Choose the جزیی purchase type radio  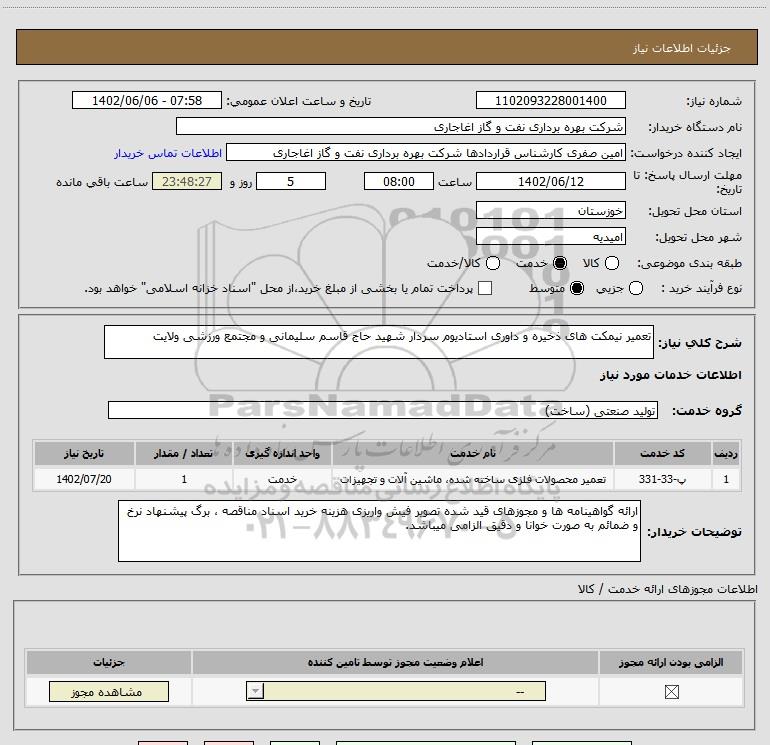coord(635,288)
